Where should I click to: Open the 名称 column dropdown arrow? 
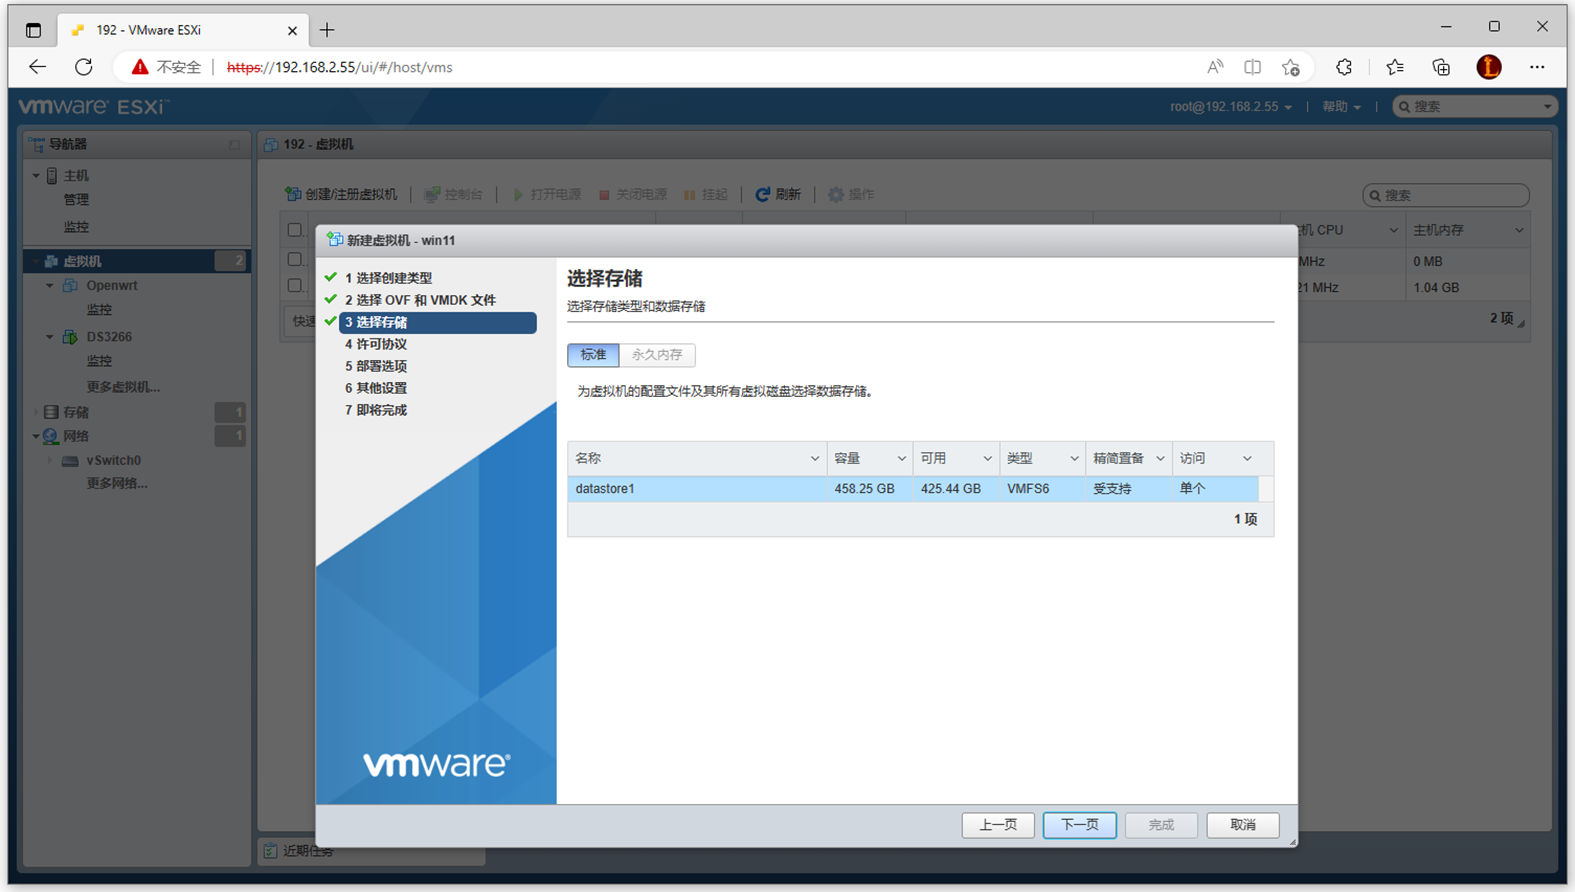tap(814, 459)
